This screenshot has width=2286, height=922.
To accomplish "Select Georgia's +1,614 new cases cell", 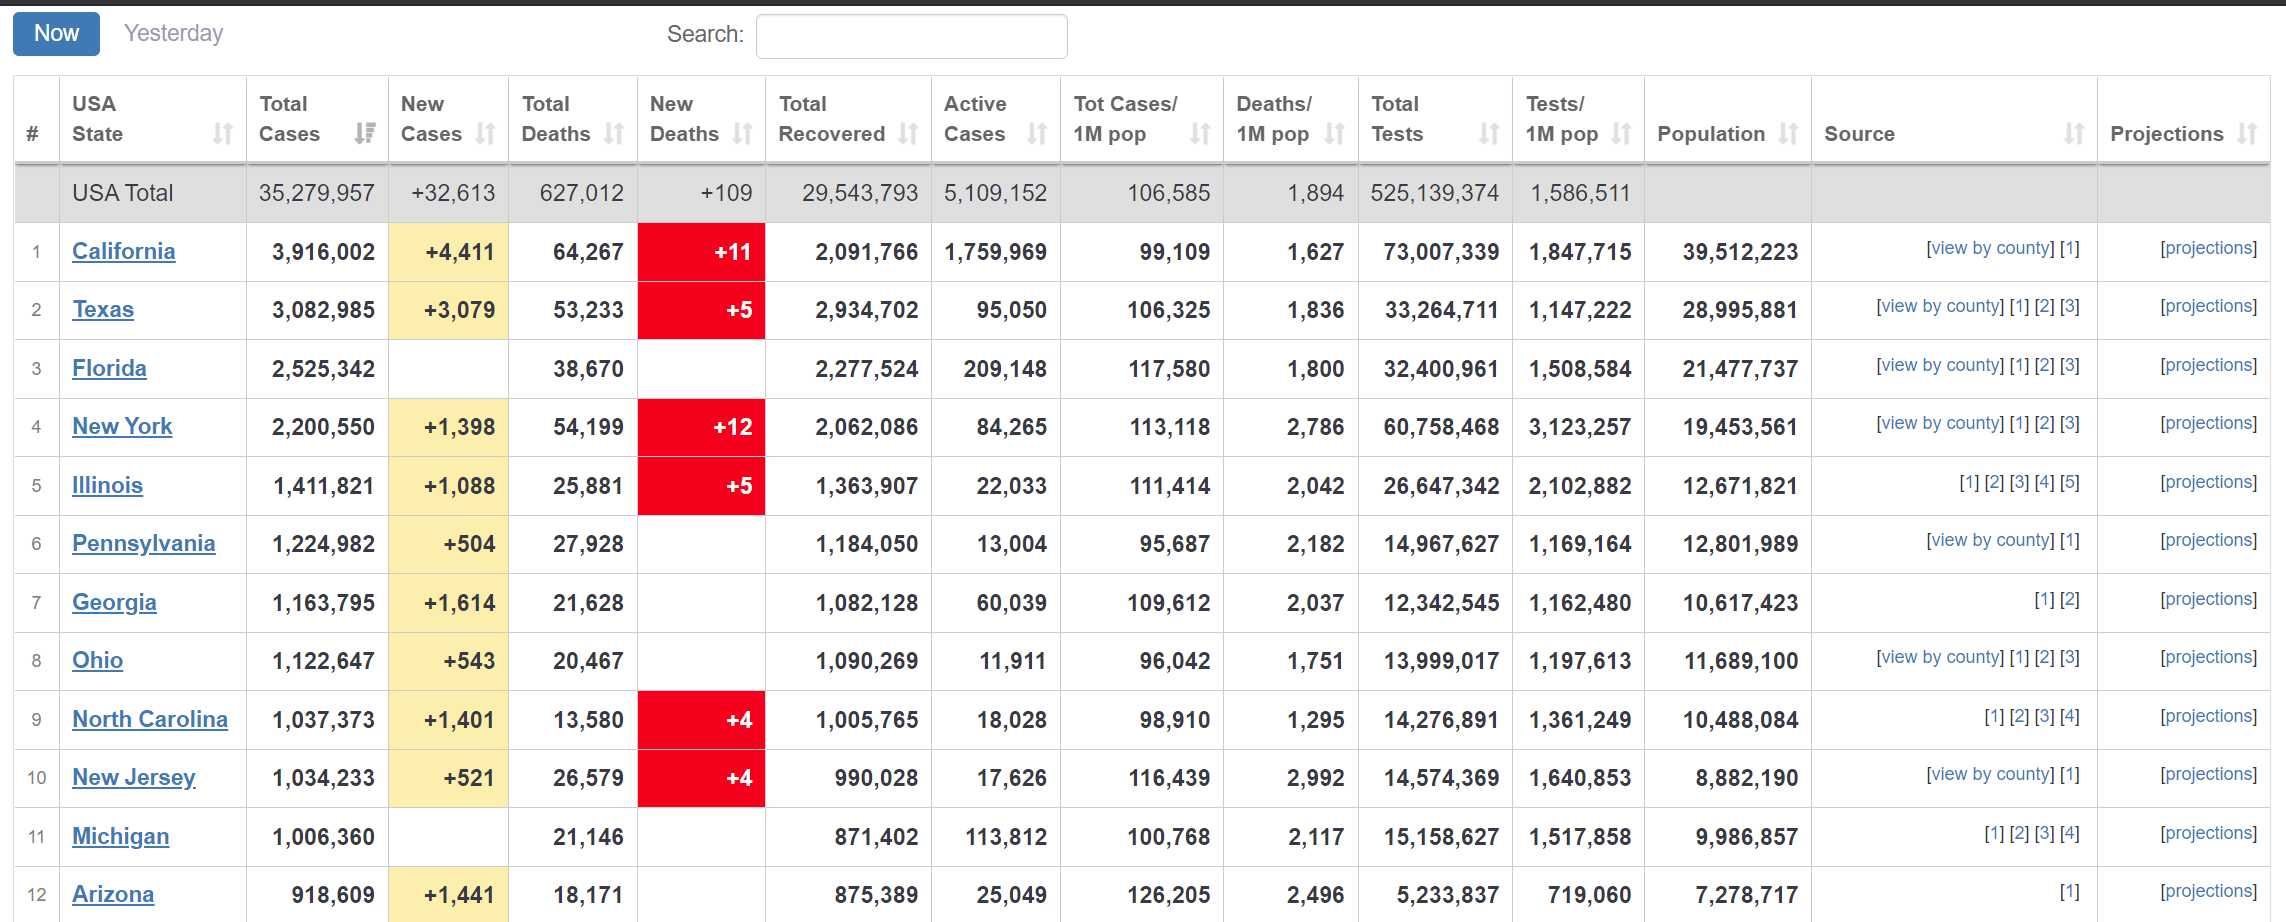I will click(x=448, y=603).
